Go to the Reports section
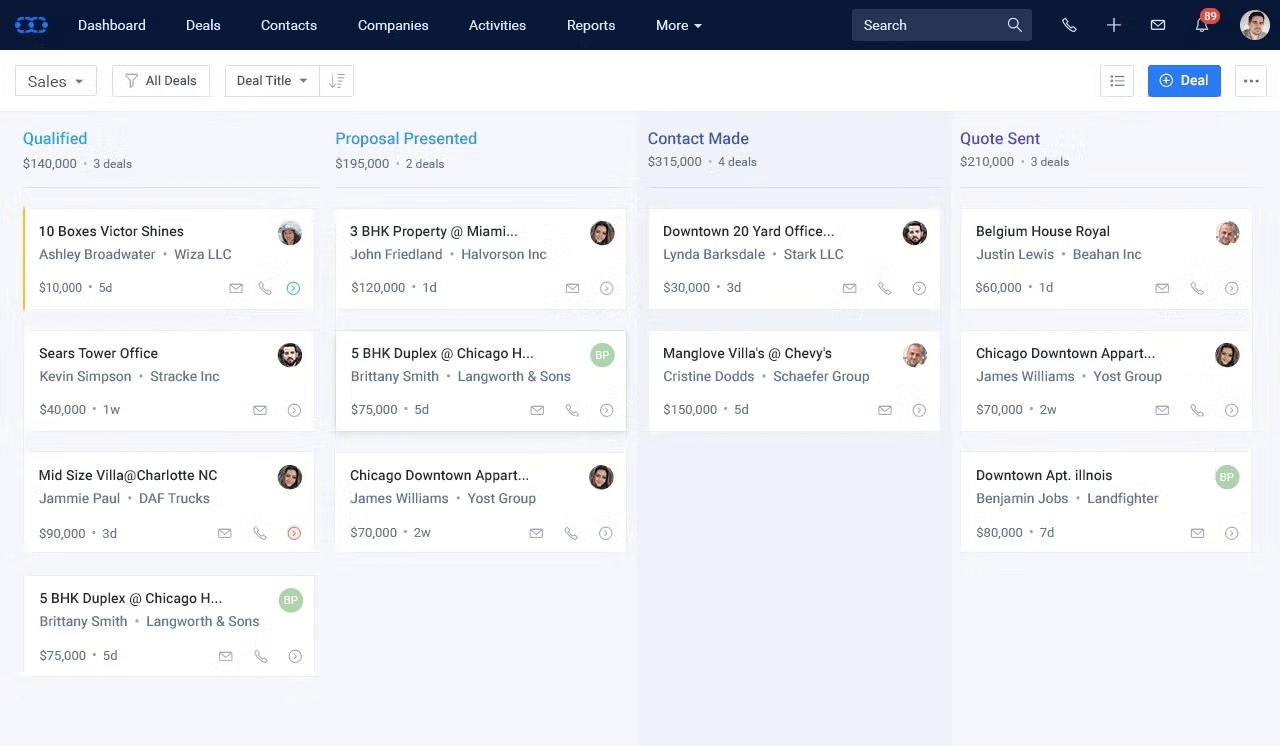This screenshot has height=746, width=1280. [x=590, y=25]
